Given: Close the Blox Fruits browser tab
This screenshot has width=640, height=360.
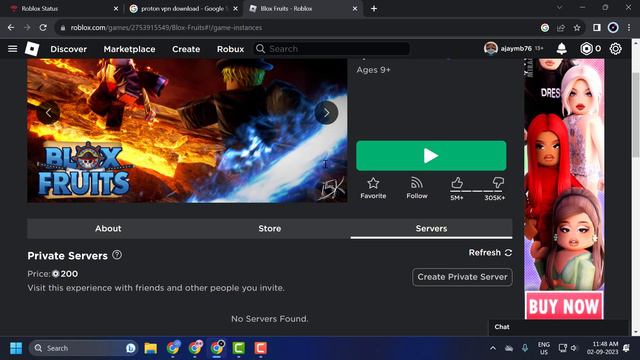Looking at the screenshot, I should tap(355, 9).
